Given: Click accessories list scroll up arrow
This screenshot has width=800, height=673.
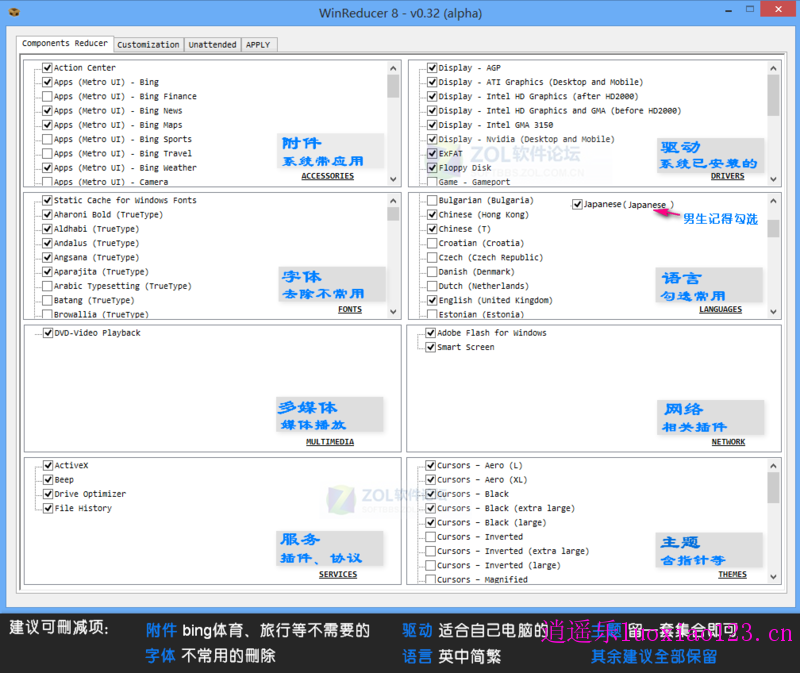Looking at the screenshot, I should click(x=393, y=68).
